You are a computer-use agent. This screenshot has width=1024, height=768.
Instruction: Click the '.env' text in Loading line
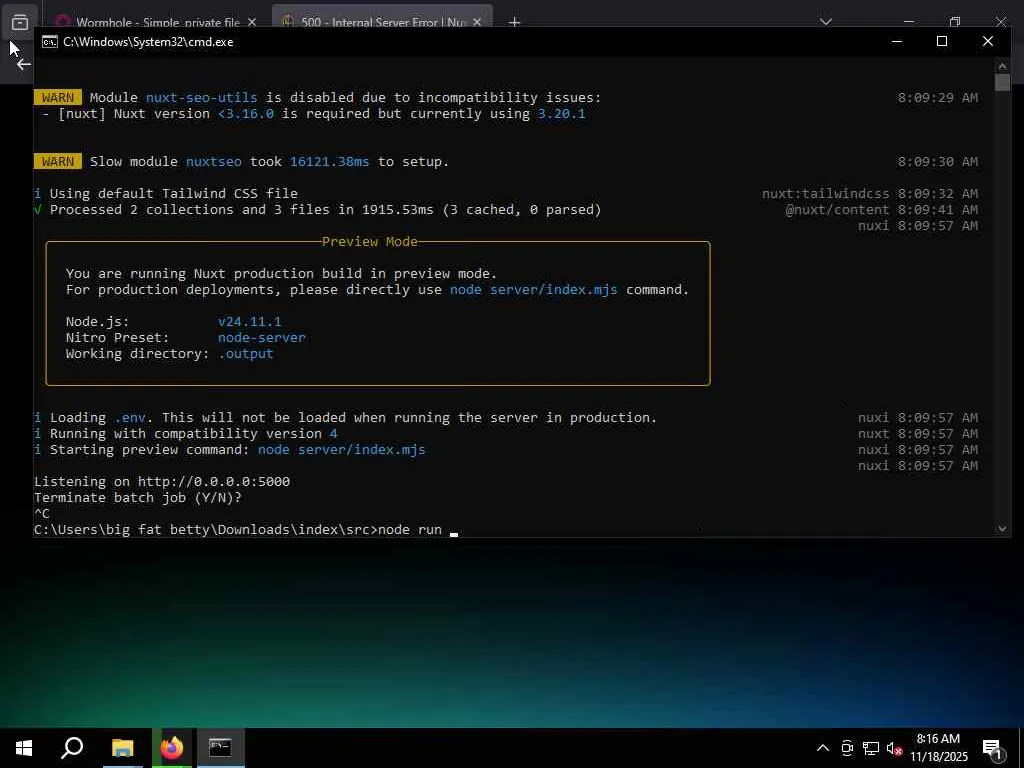[130, 417]
